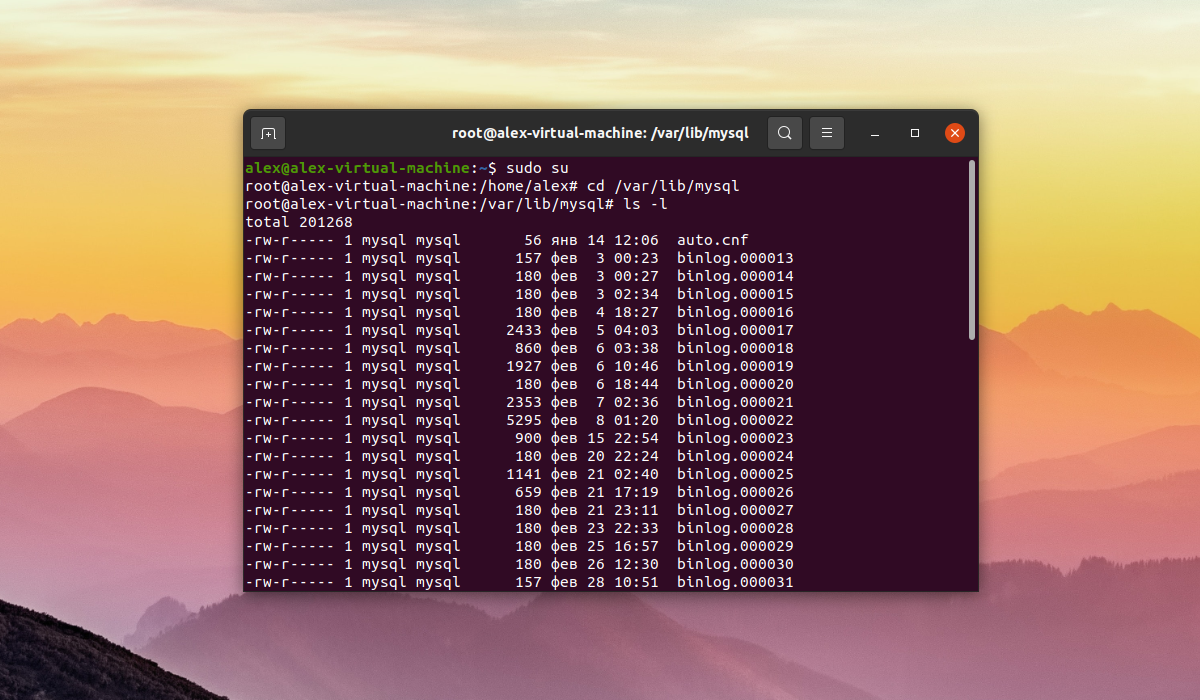
Task: Open the terminal search magnifier
Action: (784, 132)
